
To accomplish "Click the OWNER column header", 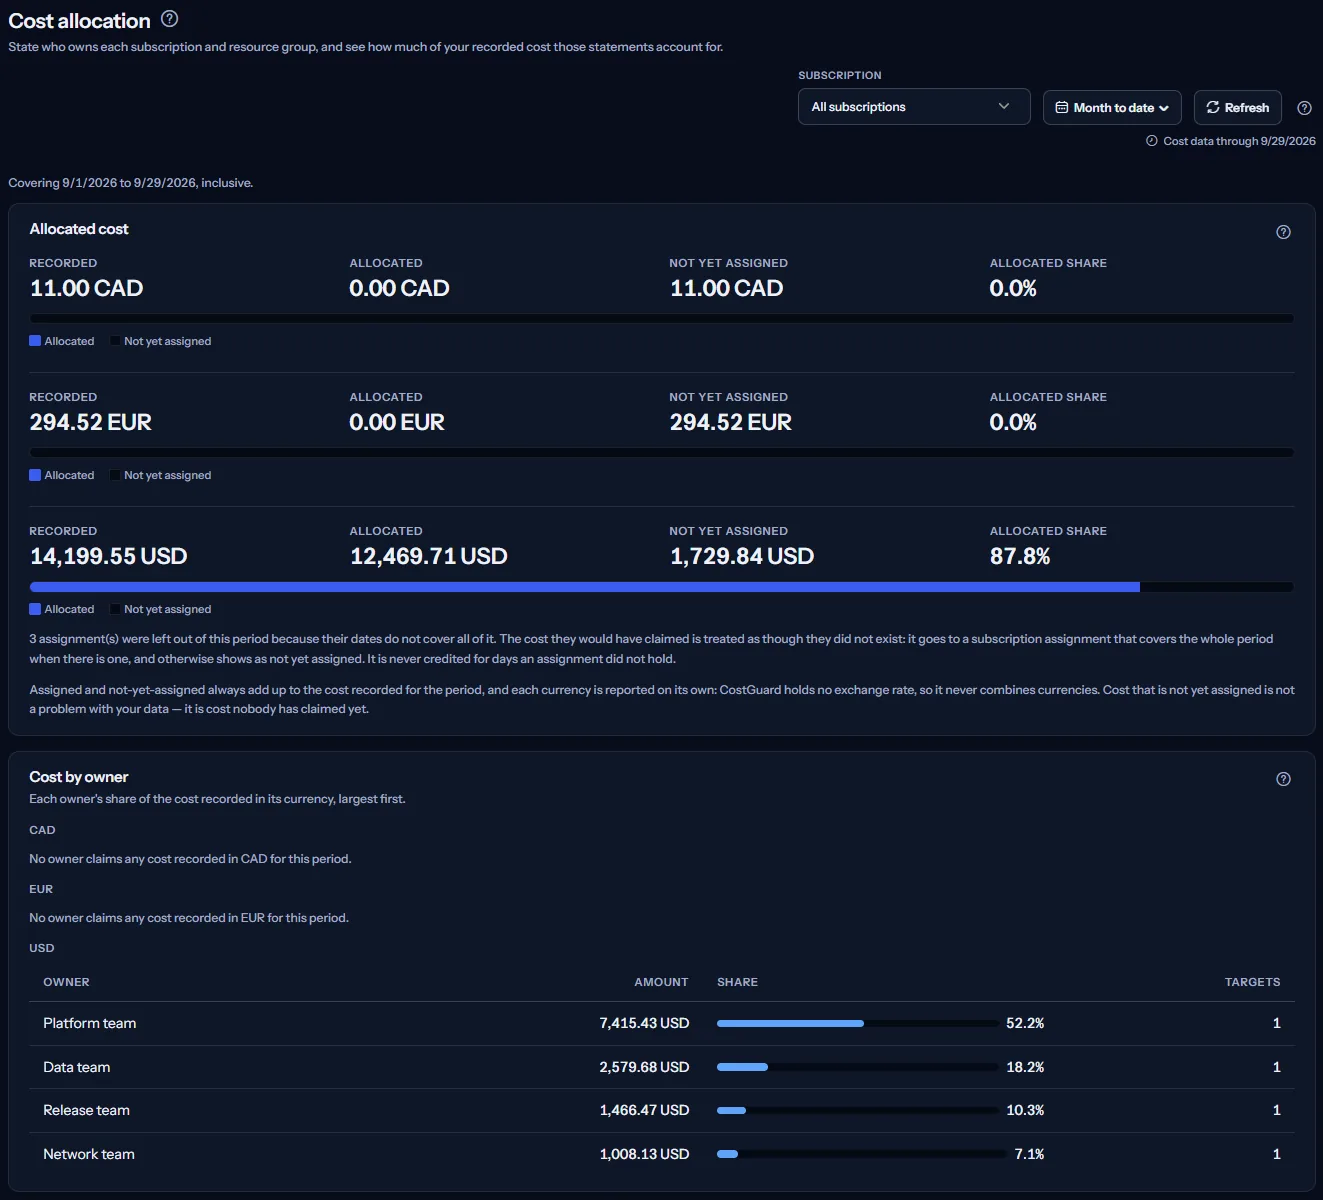I will click(66, 982).
